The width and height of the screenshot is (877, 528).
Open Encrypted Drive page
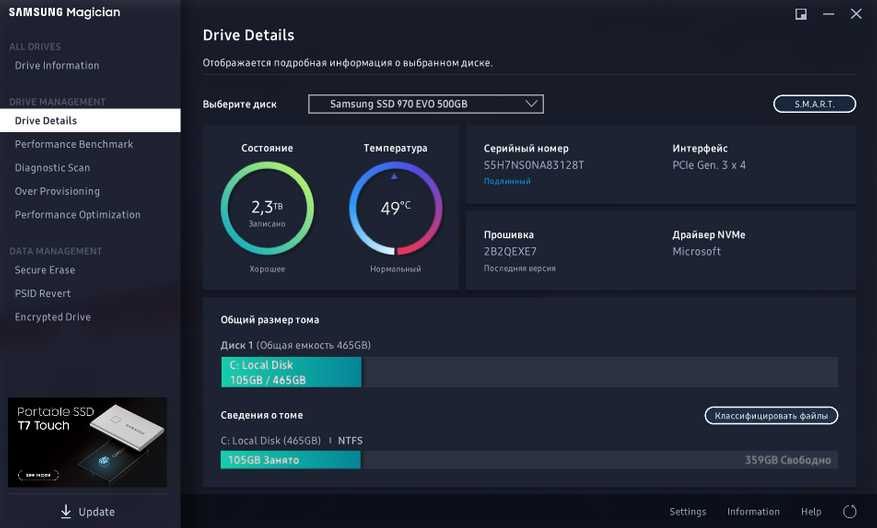(53, 317)
